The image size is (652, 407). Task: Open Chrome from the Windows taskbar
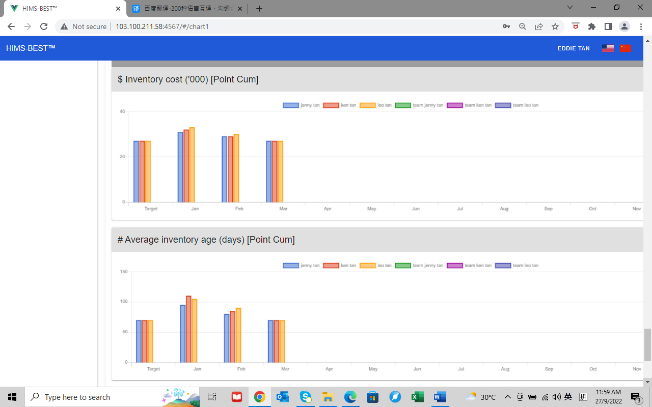(x=259, y=397)
